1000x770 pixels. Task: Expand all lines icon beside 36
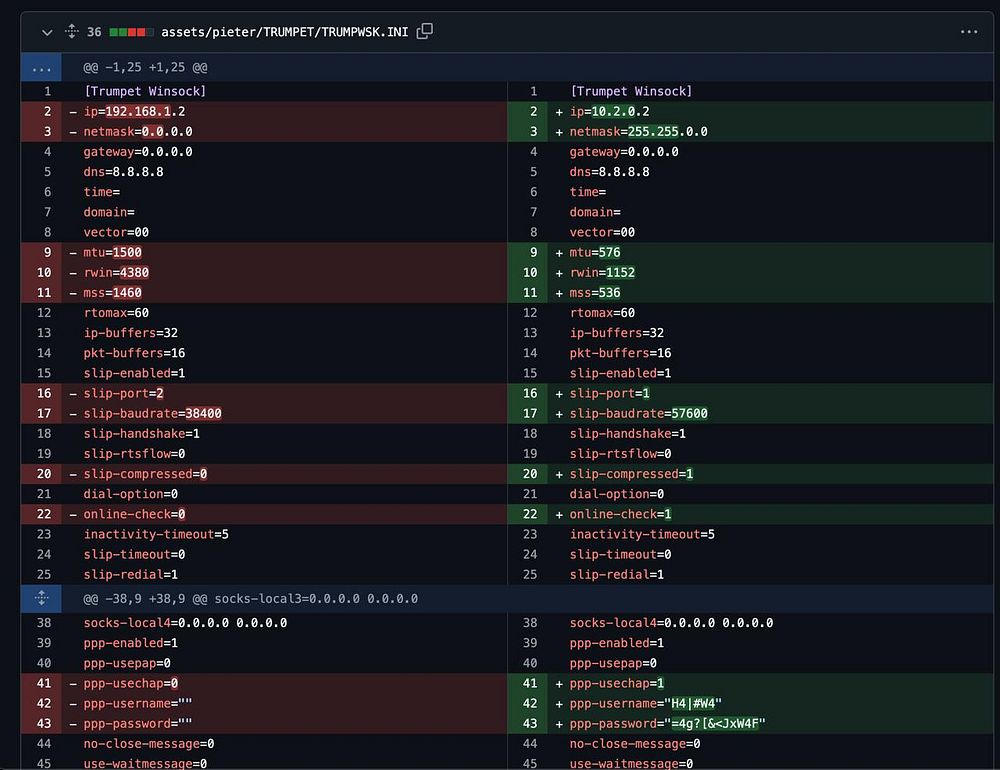(71, 31)
